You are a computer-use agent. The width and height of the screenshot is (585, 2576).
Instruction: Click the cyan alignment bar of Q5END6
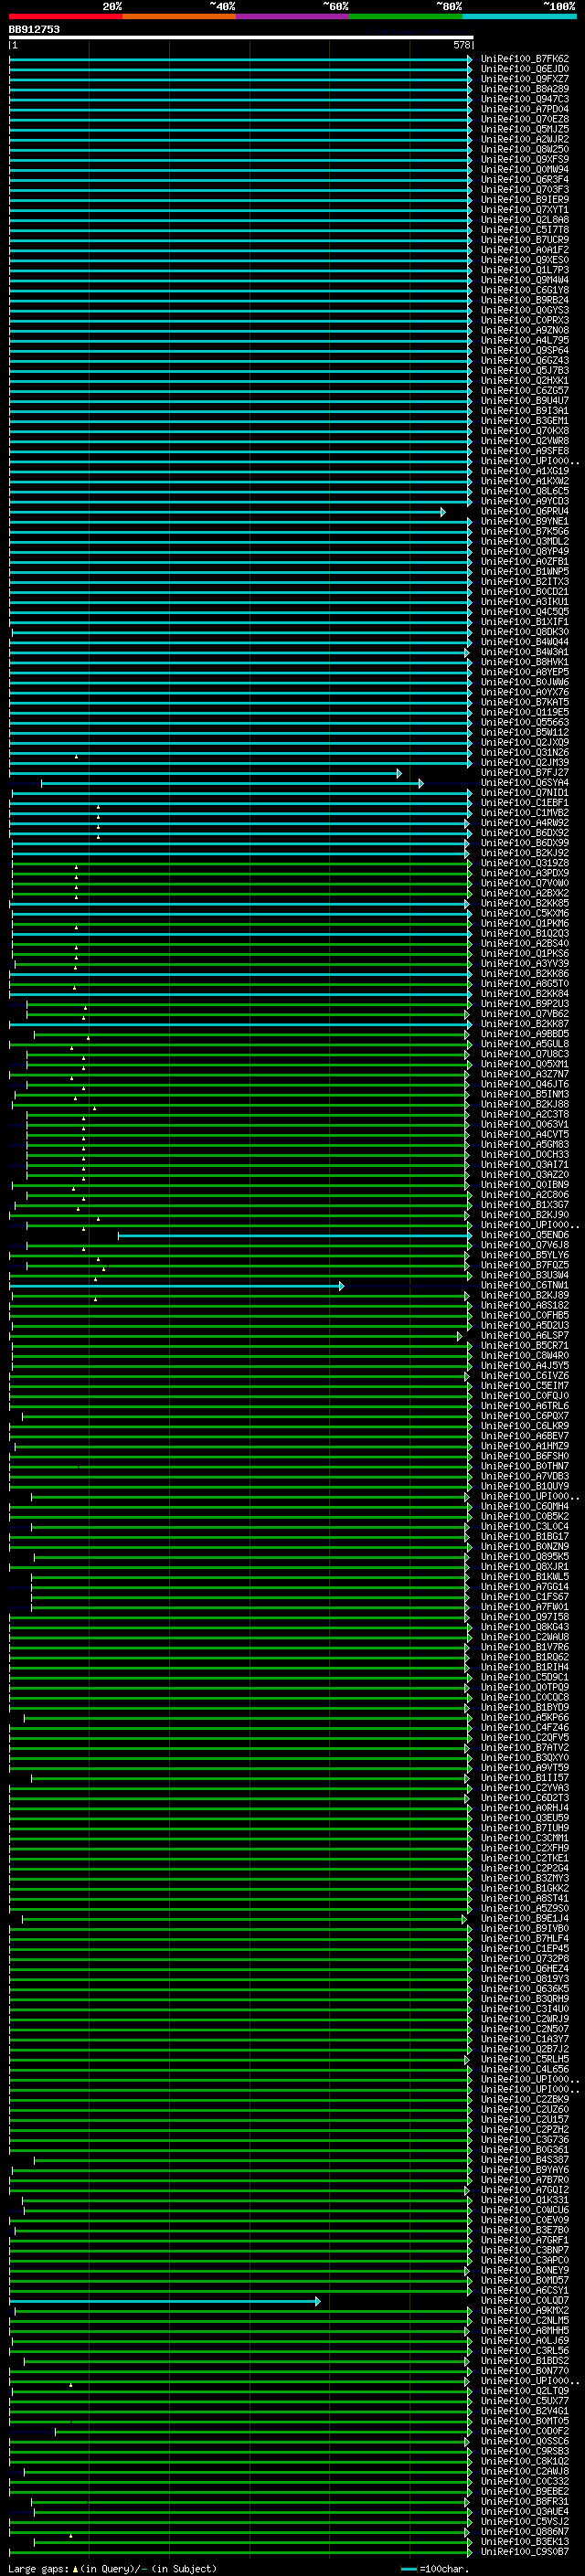tap(293, 1235)
